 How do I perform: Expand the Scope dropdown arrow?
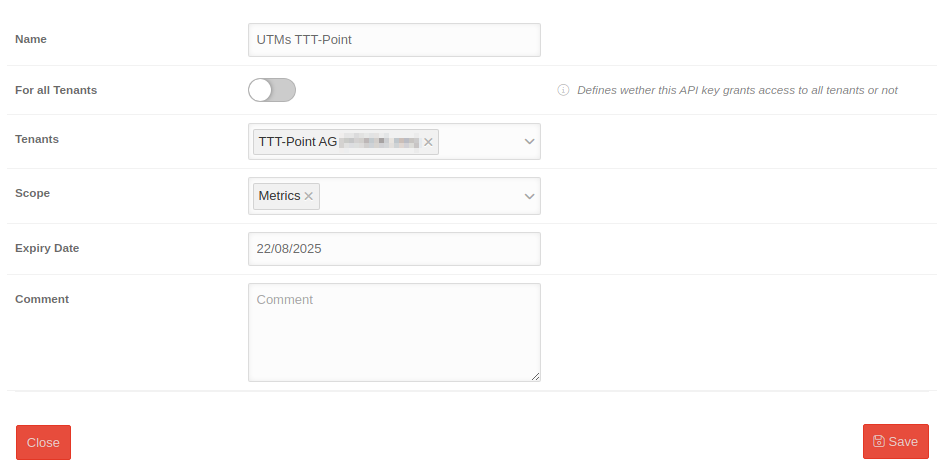click(530, 196)
